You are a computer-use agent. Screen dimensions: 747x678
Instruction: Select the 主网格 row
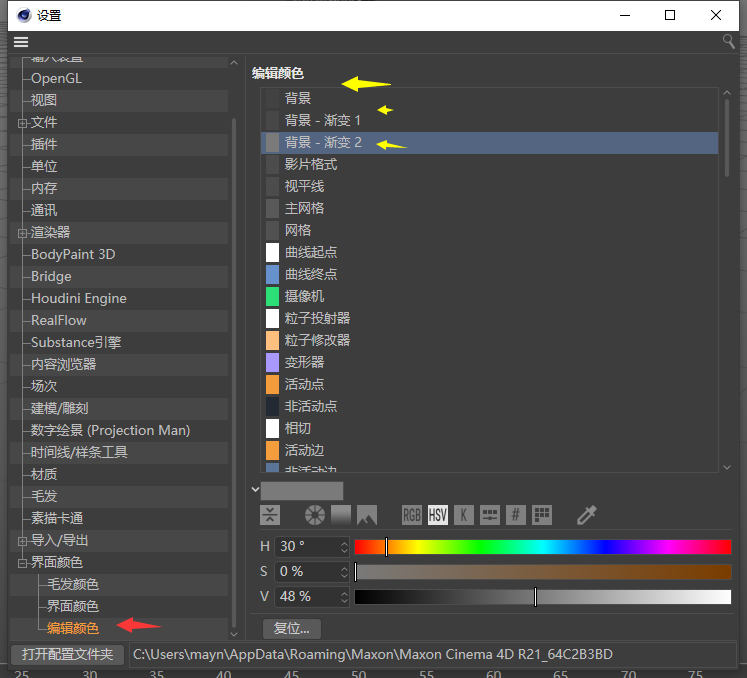tap(489, 208)
